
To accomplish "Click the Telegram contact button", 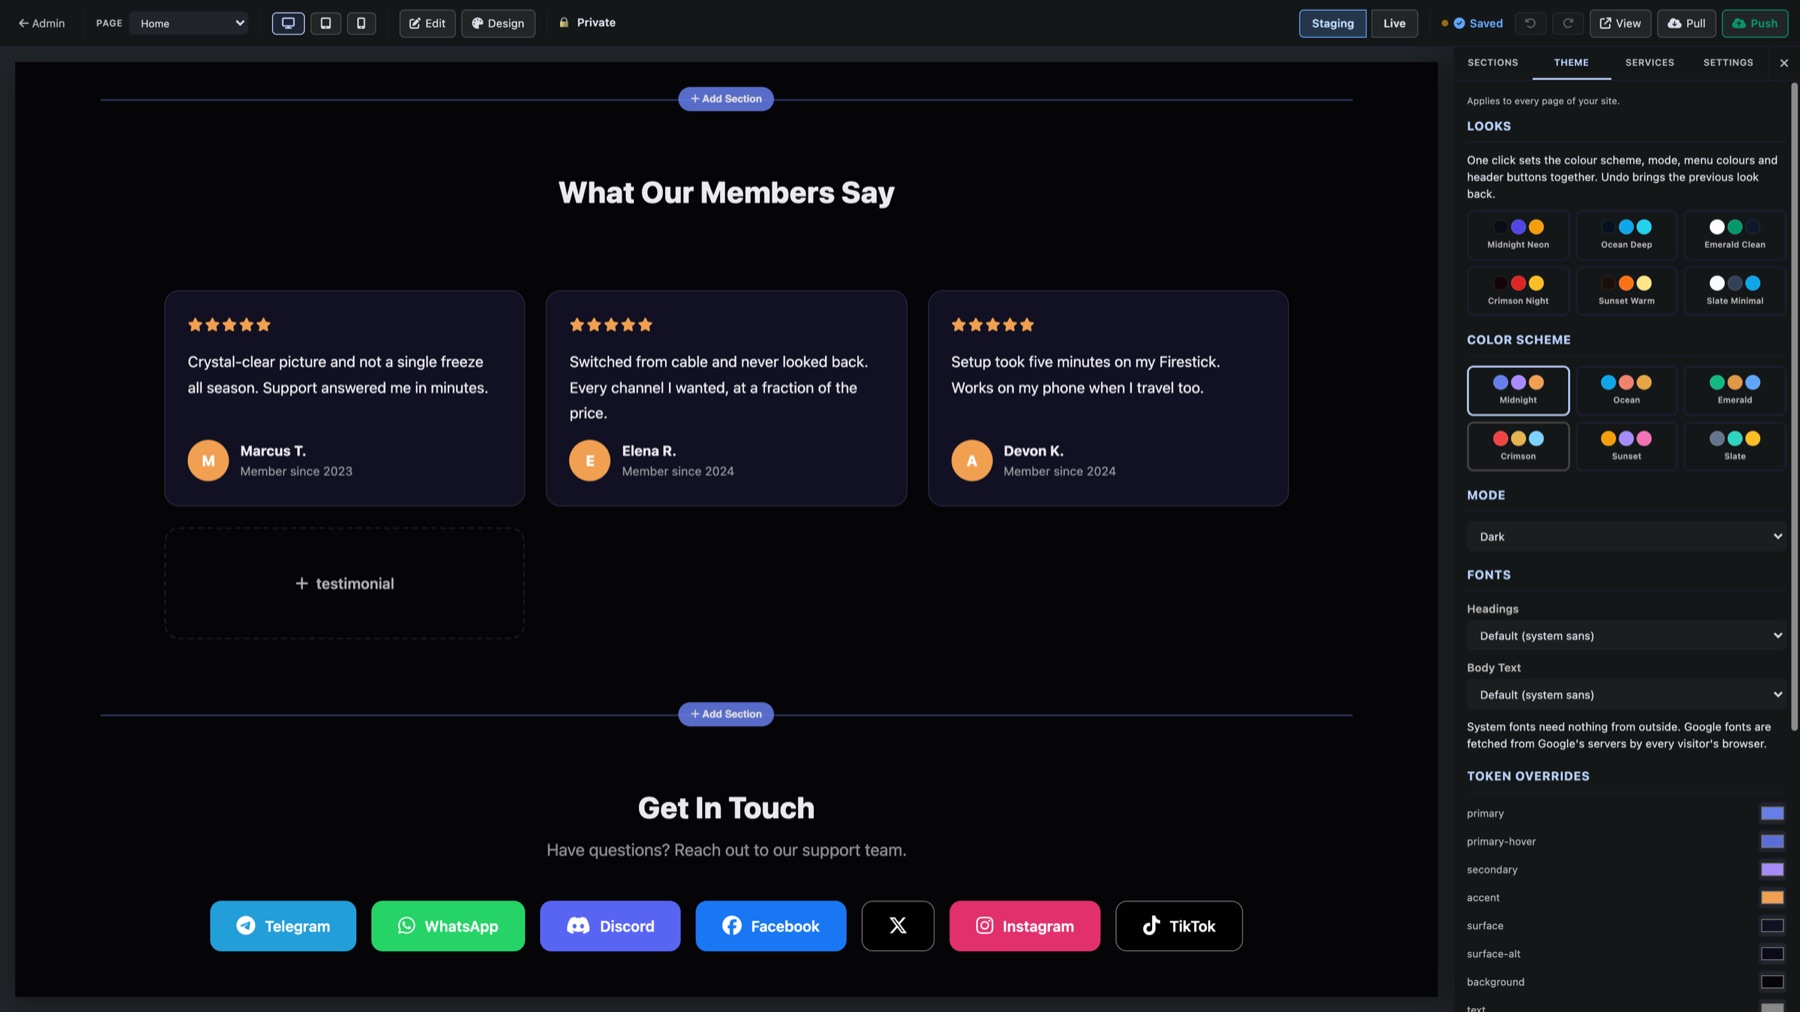I will 283,926.
